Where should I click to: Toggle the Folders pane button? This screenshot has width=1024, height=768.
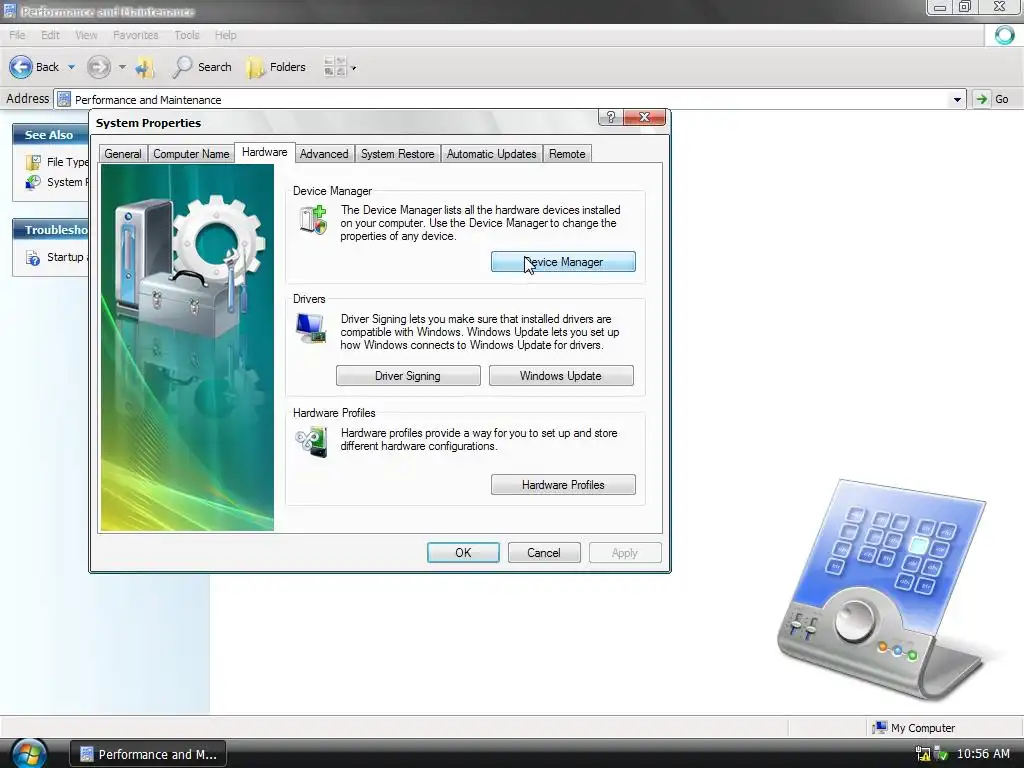276,67
